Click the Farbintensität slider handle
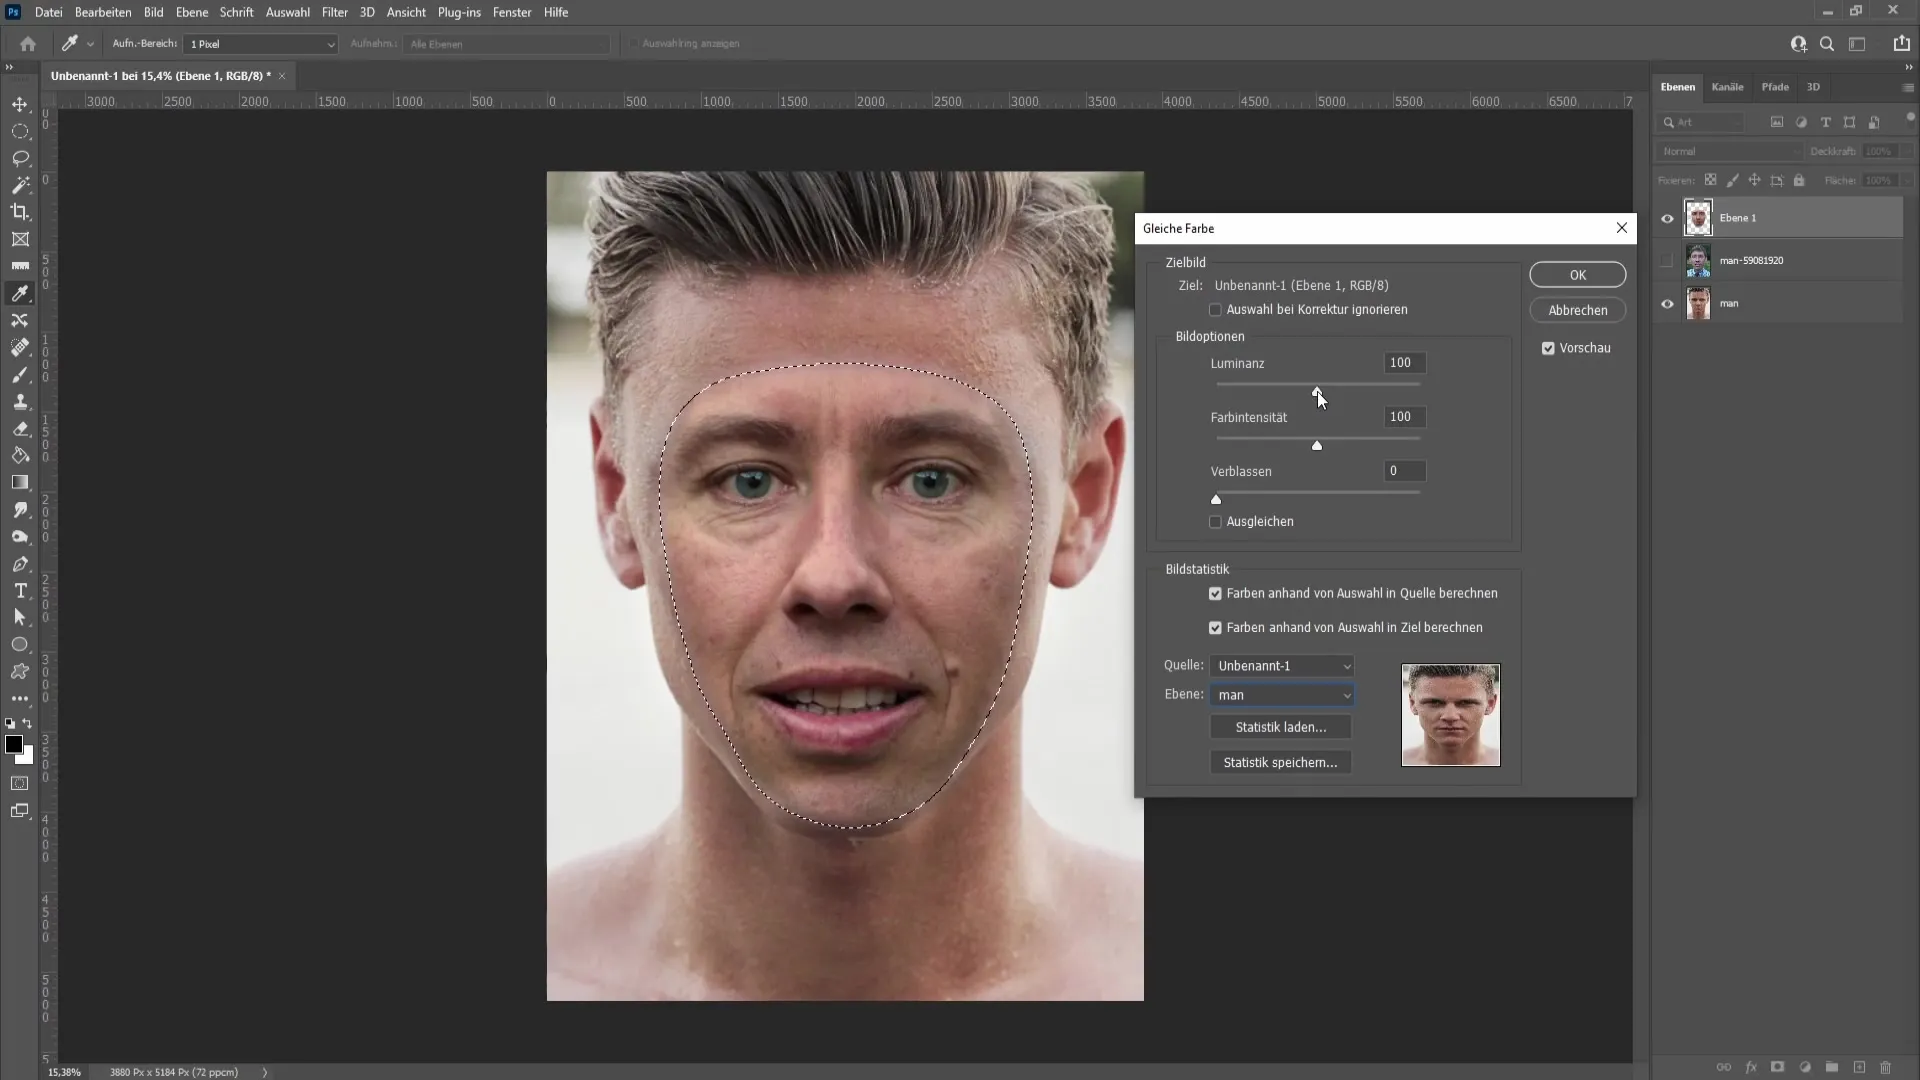 coord(1317,445)
